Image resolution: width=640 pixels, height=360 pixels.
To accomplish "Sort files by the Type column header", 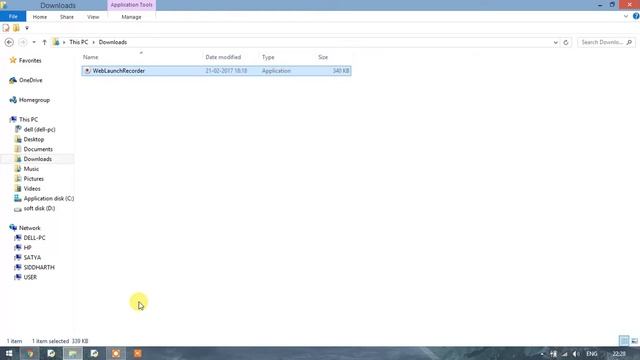I will [268, 57].
